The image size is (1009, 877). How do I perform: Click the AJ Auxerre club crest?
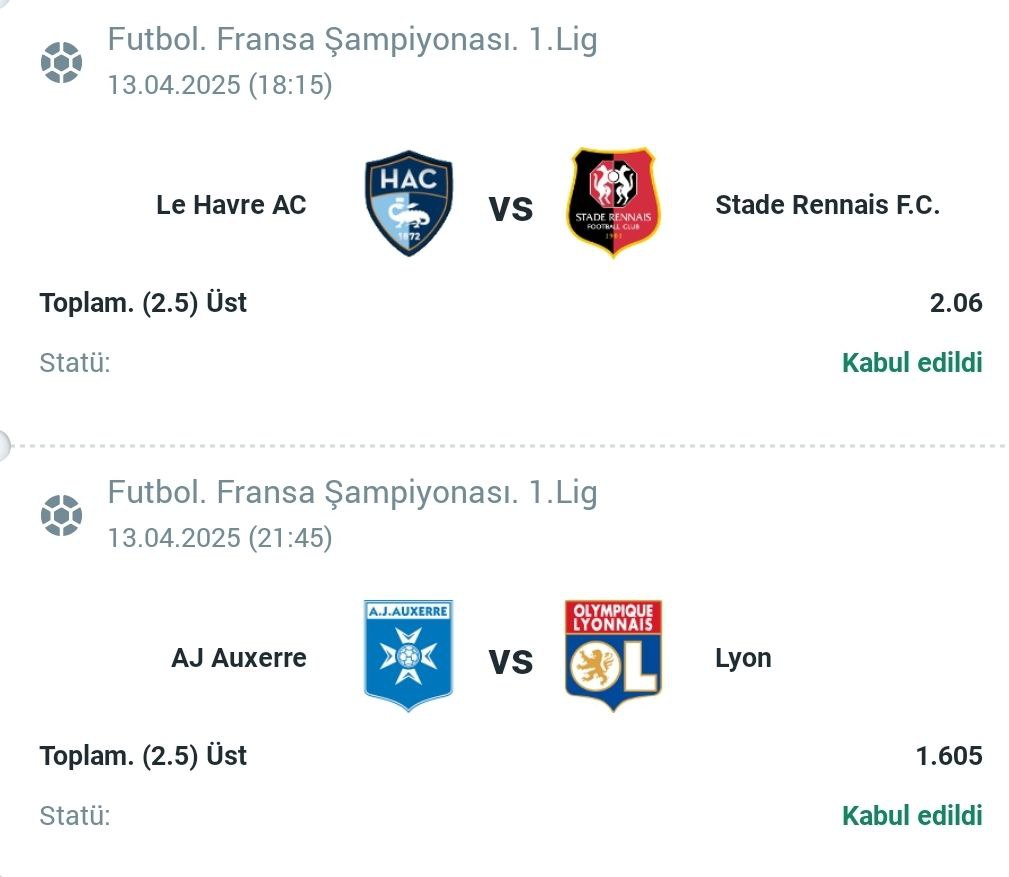click(409, 656)
